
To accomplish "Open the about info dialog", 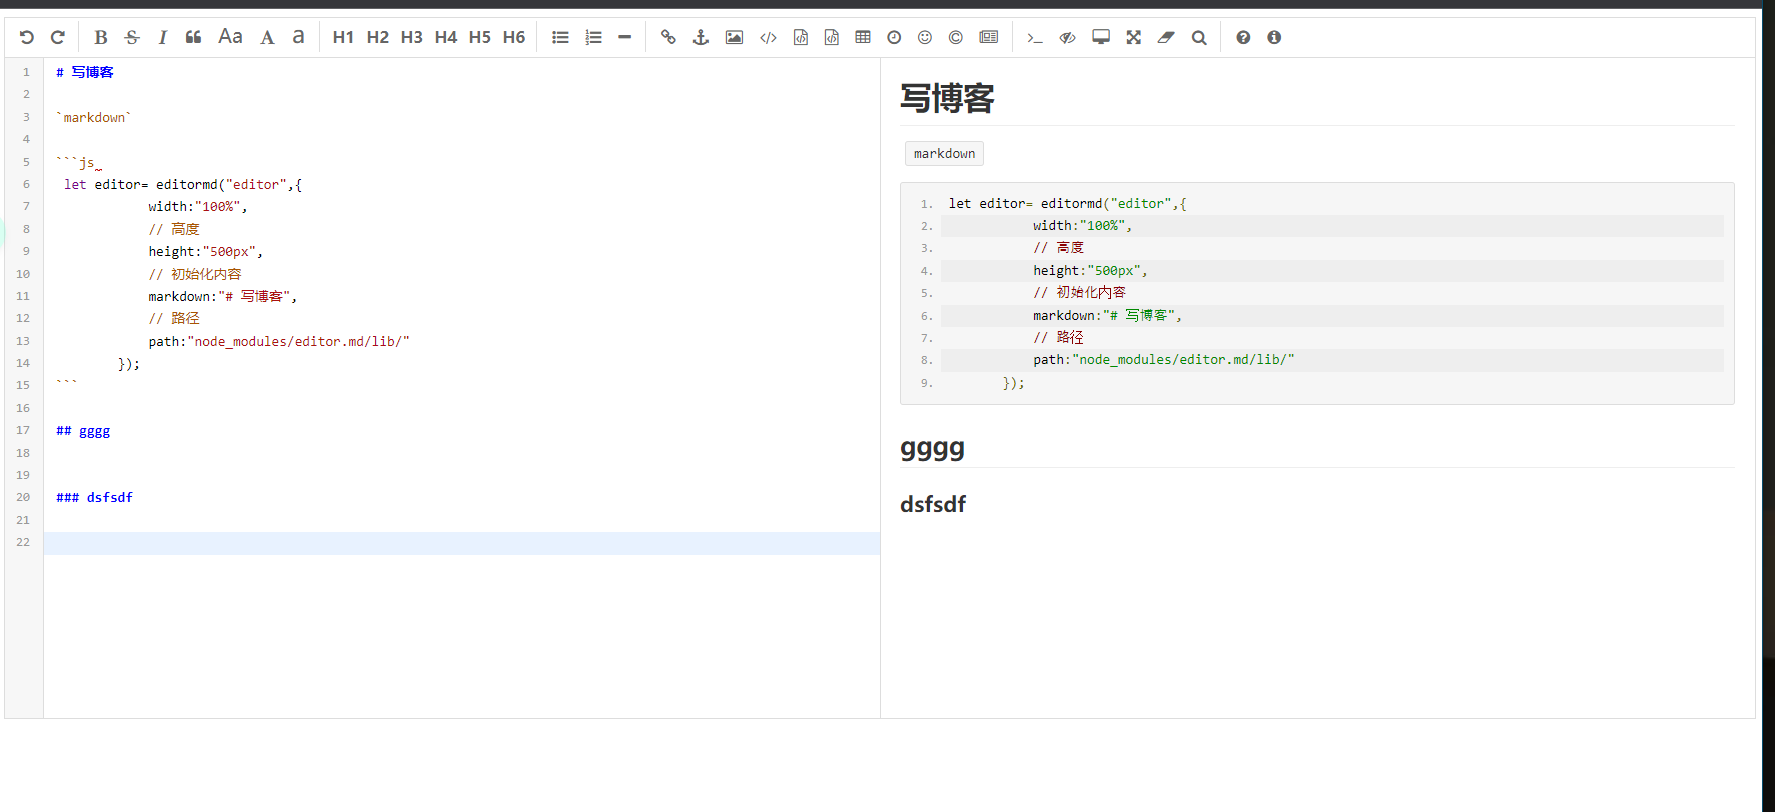I will (x=1274, y=37).
